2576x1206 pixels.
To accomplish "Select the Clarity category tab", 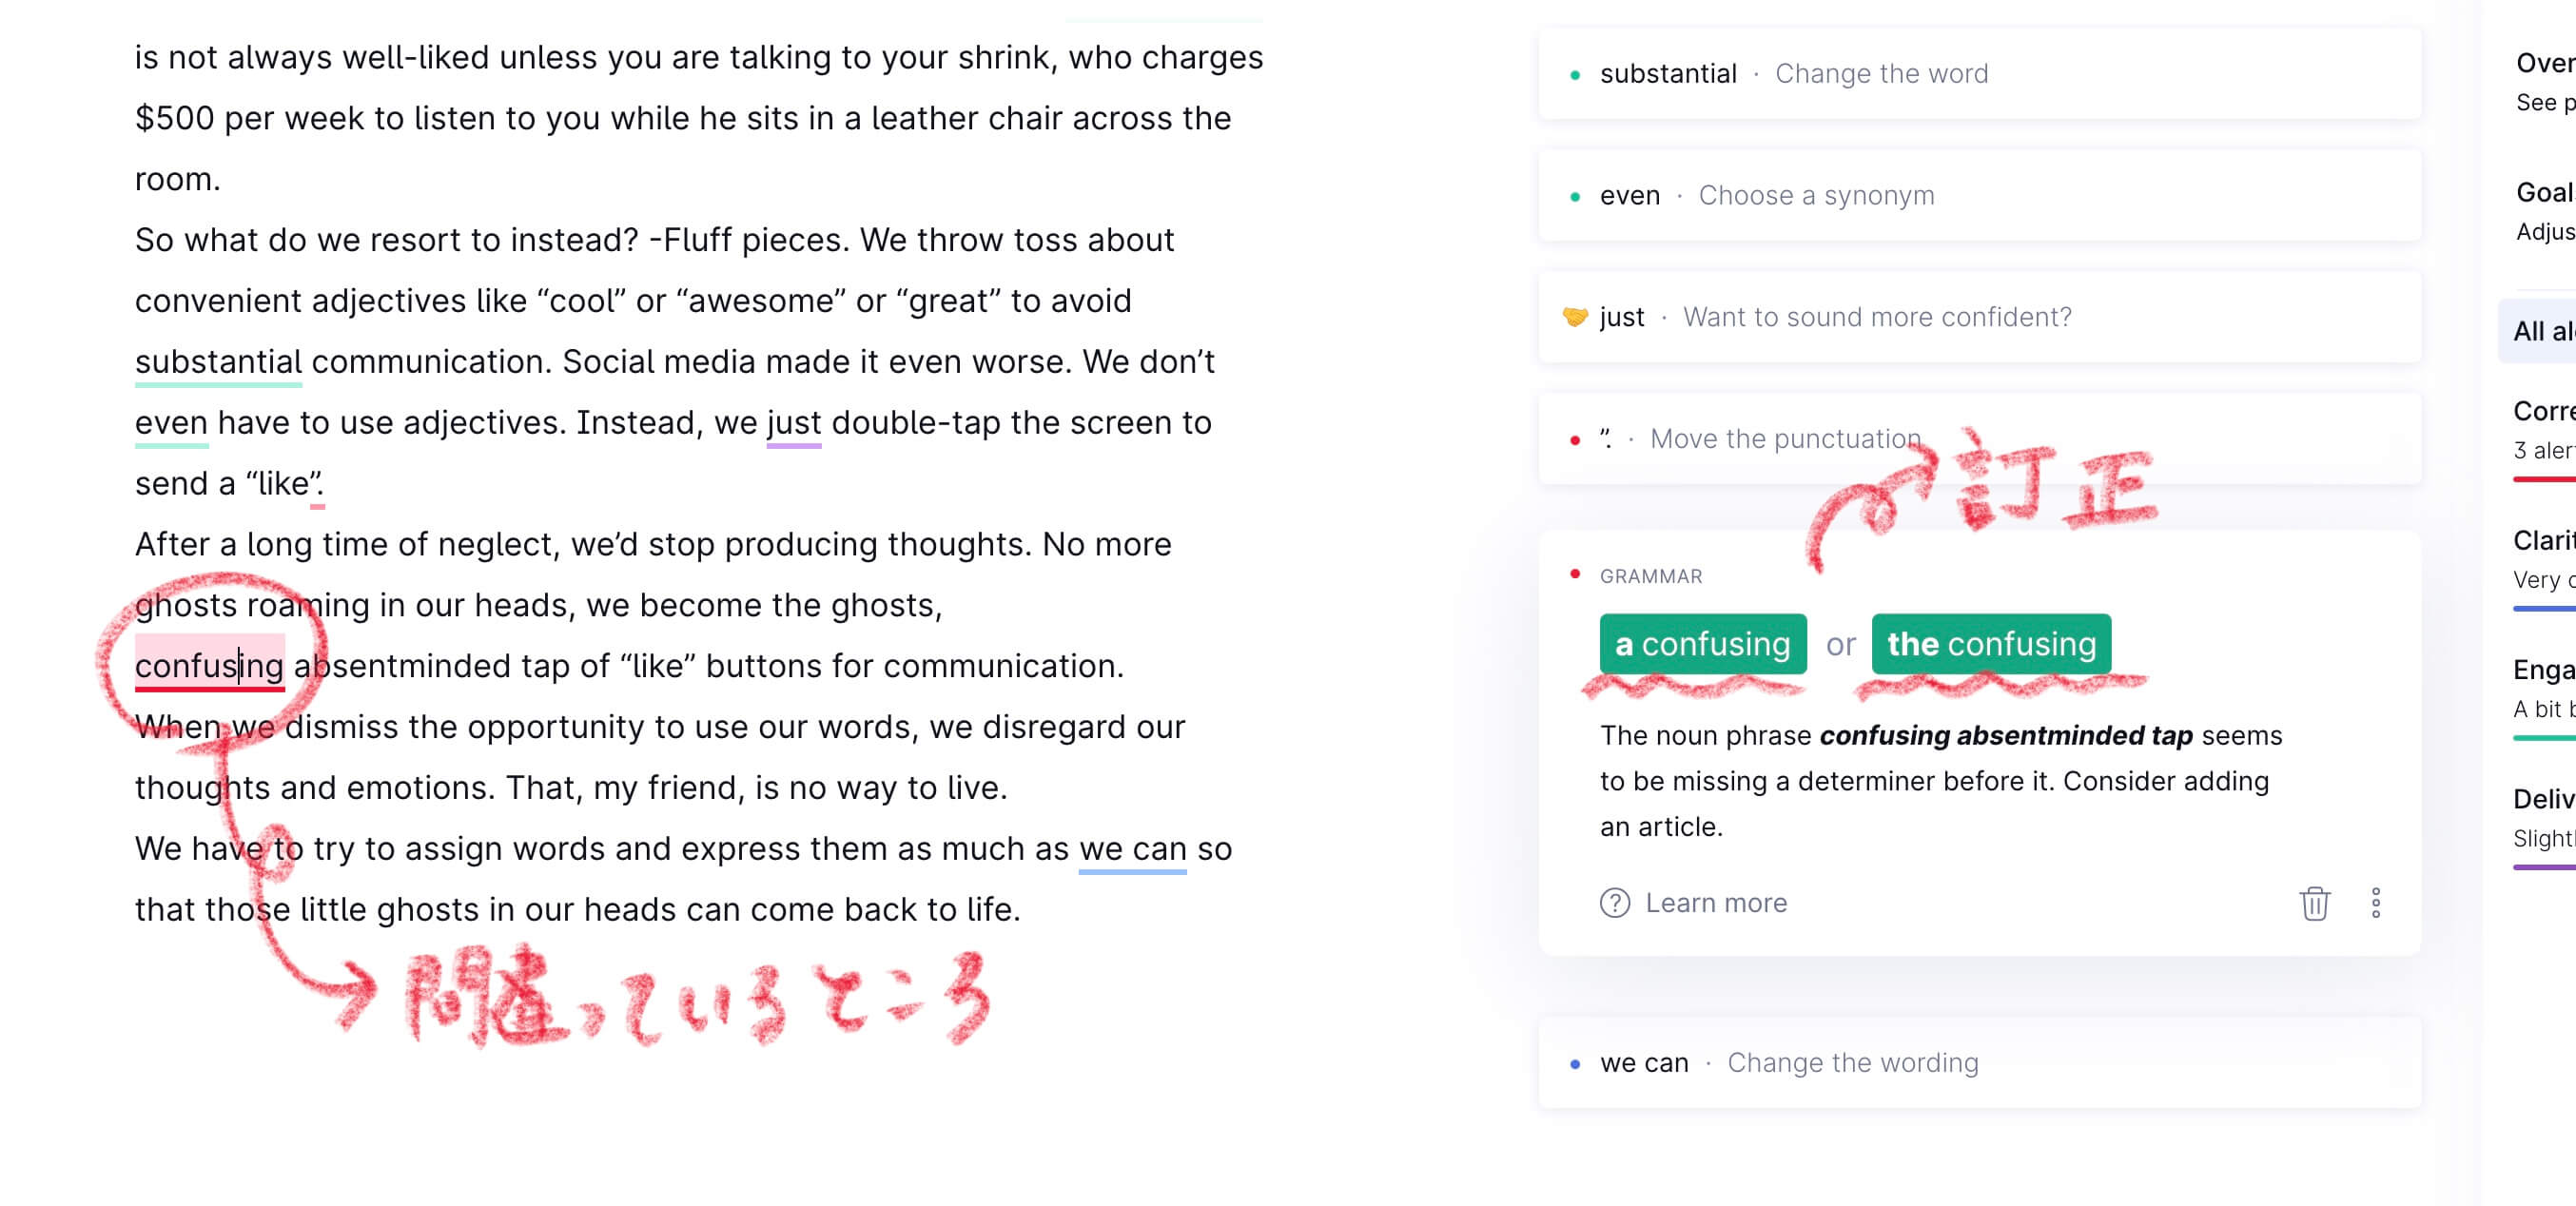I will coord(2544,559).
